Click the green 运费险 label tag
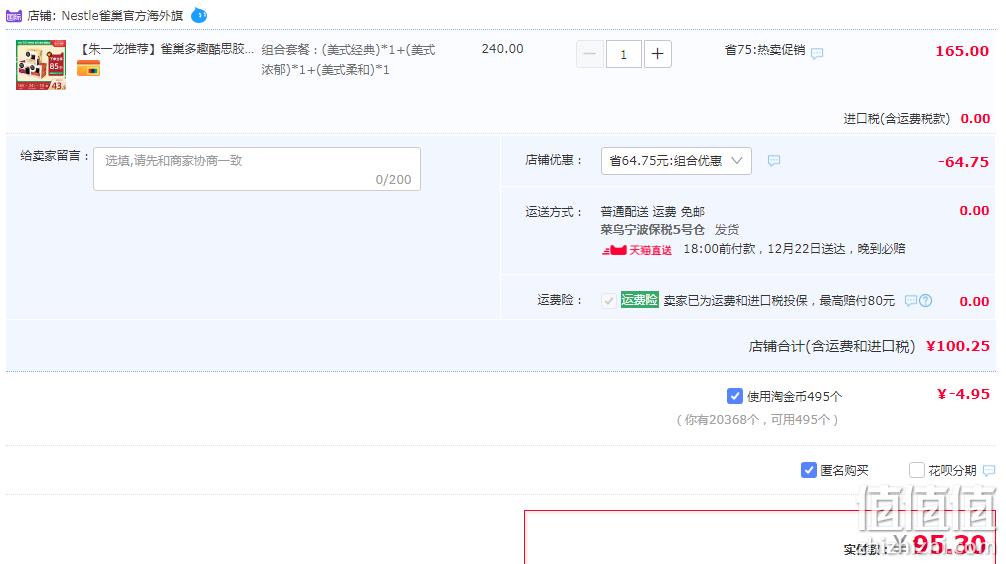This screenshot has height=564, width=1006. [640, 300]
